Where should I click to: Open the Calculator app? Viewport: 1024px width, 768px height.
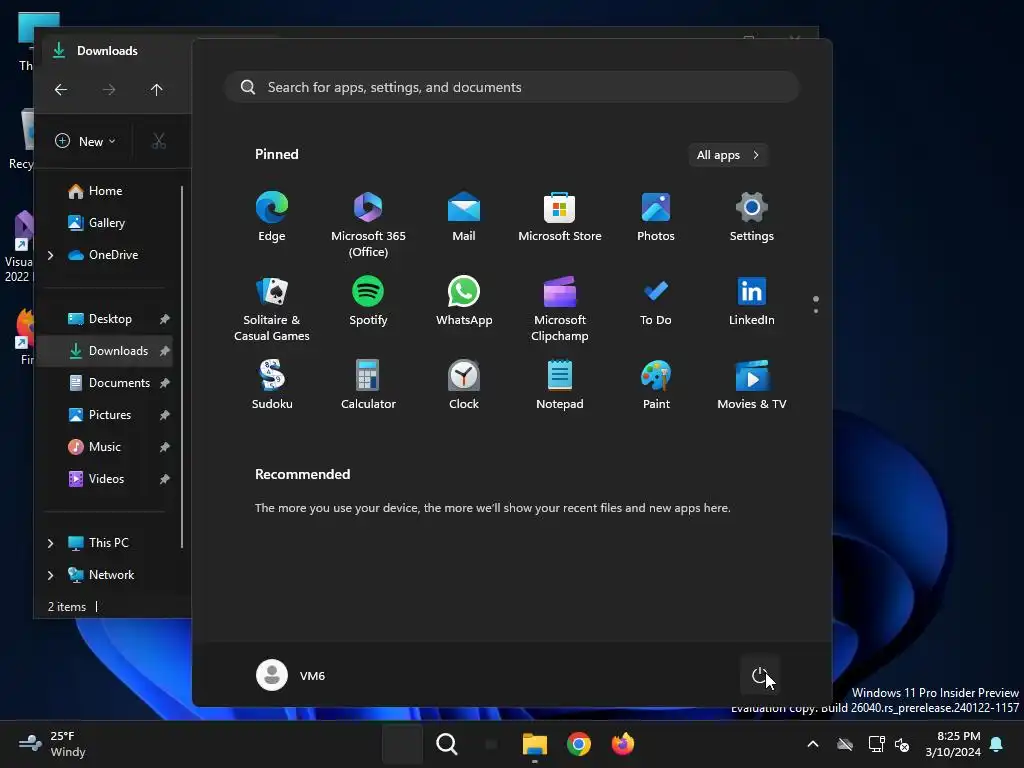(368, 385)
